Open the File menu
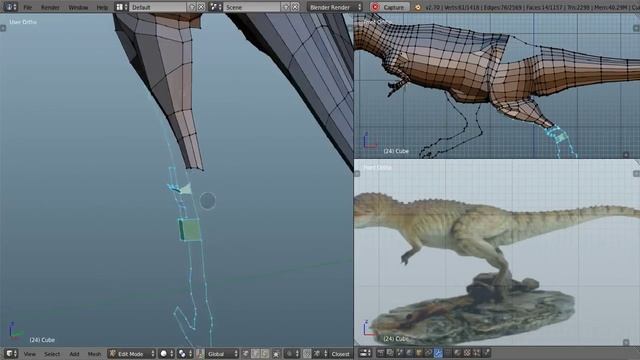The width and height of the screenshot is (640, 360). tap(27, 7)
